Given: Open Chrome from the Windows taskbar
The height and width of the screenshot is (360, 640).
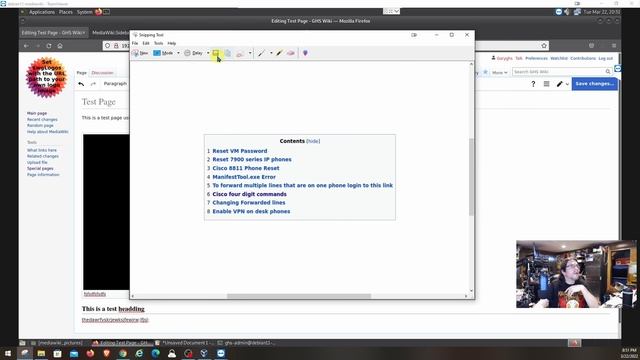Looking at the screenshot, I should pos(123,353).
